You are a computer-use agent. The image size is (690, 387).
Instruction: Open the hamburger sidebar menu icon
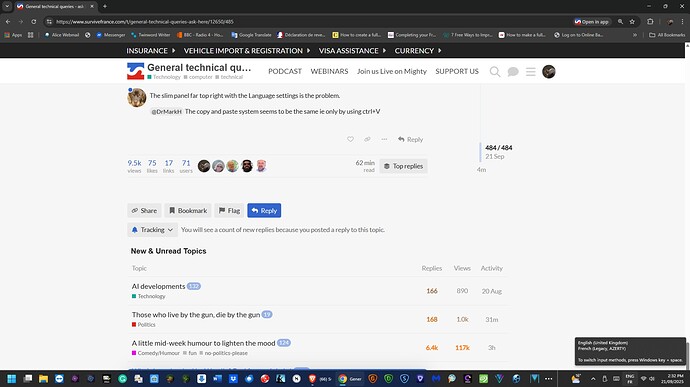pyautogui.click(x=531, y=72)
